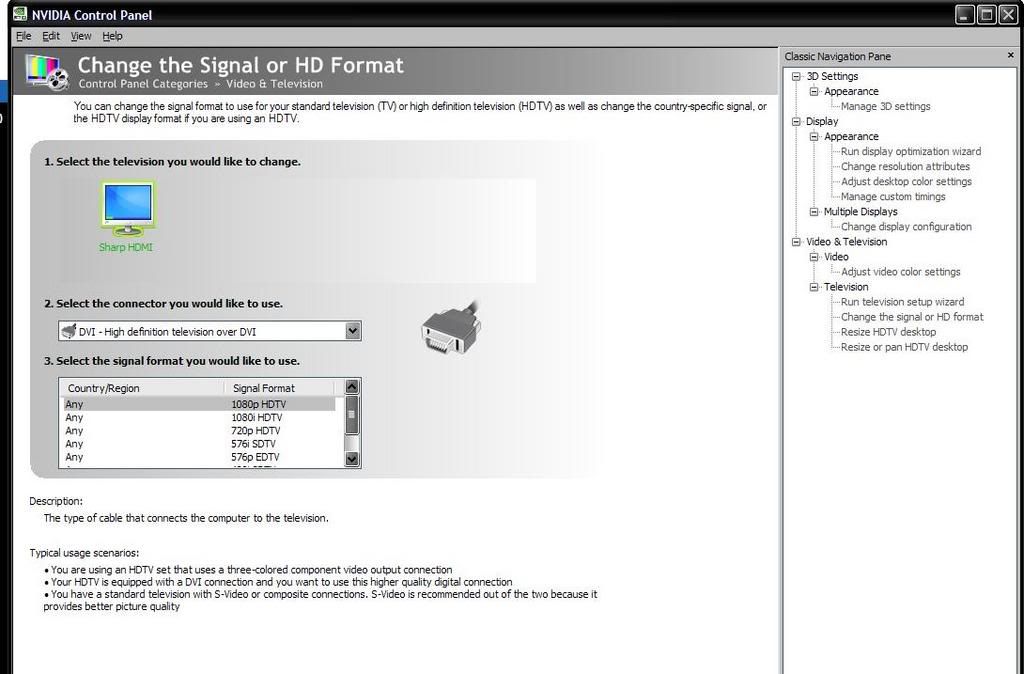Select the 576i SDTV signal format
Image resolution: width=1024 pixels, height=674 pixels.
199,443
